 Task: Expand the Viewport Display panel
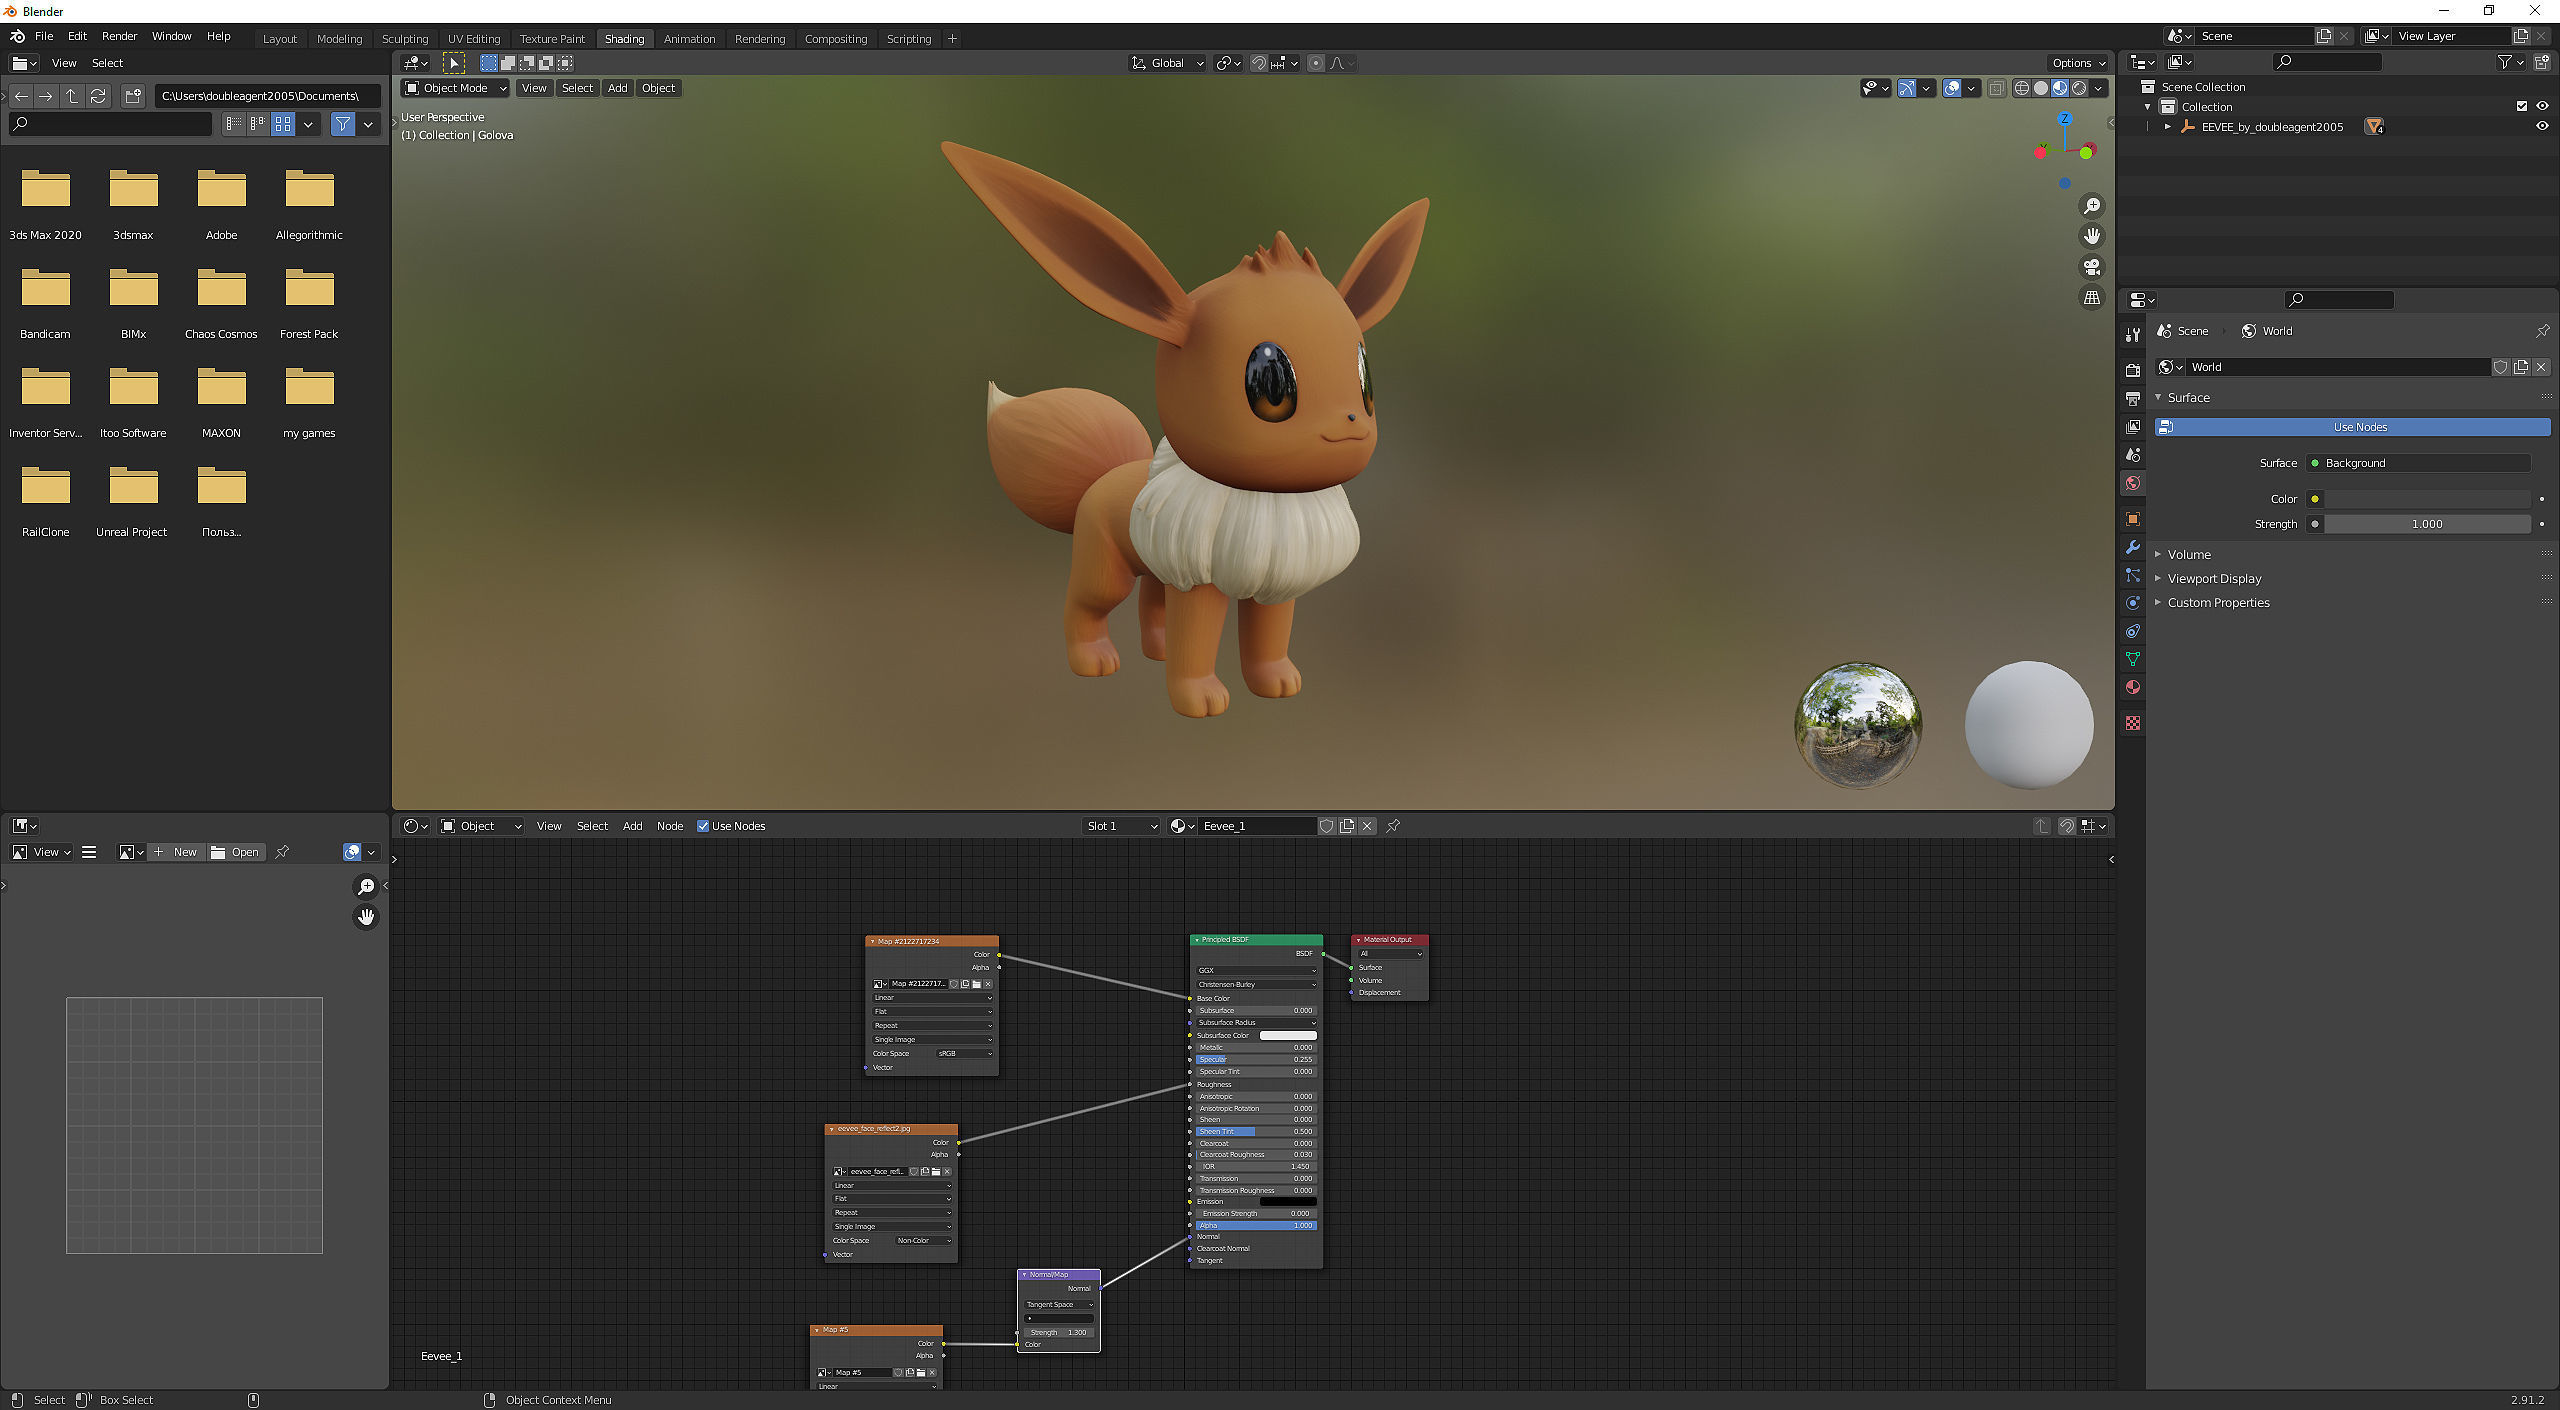tap(2214, 579)
